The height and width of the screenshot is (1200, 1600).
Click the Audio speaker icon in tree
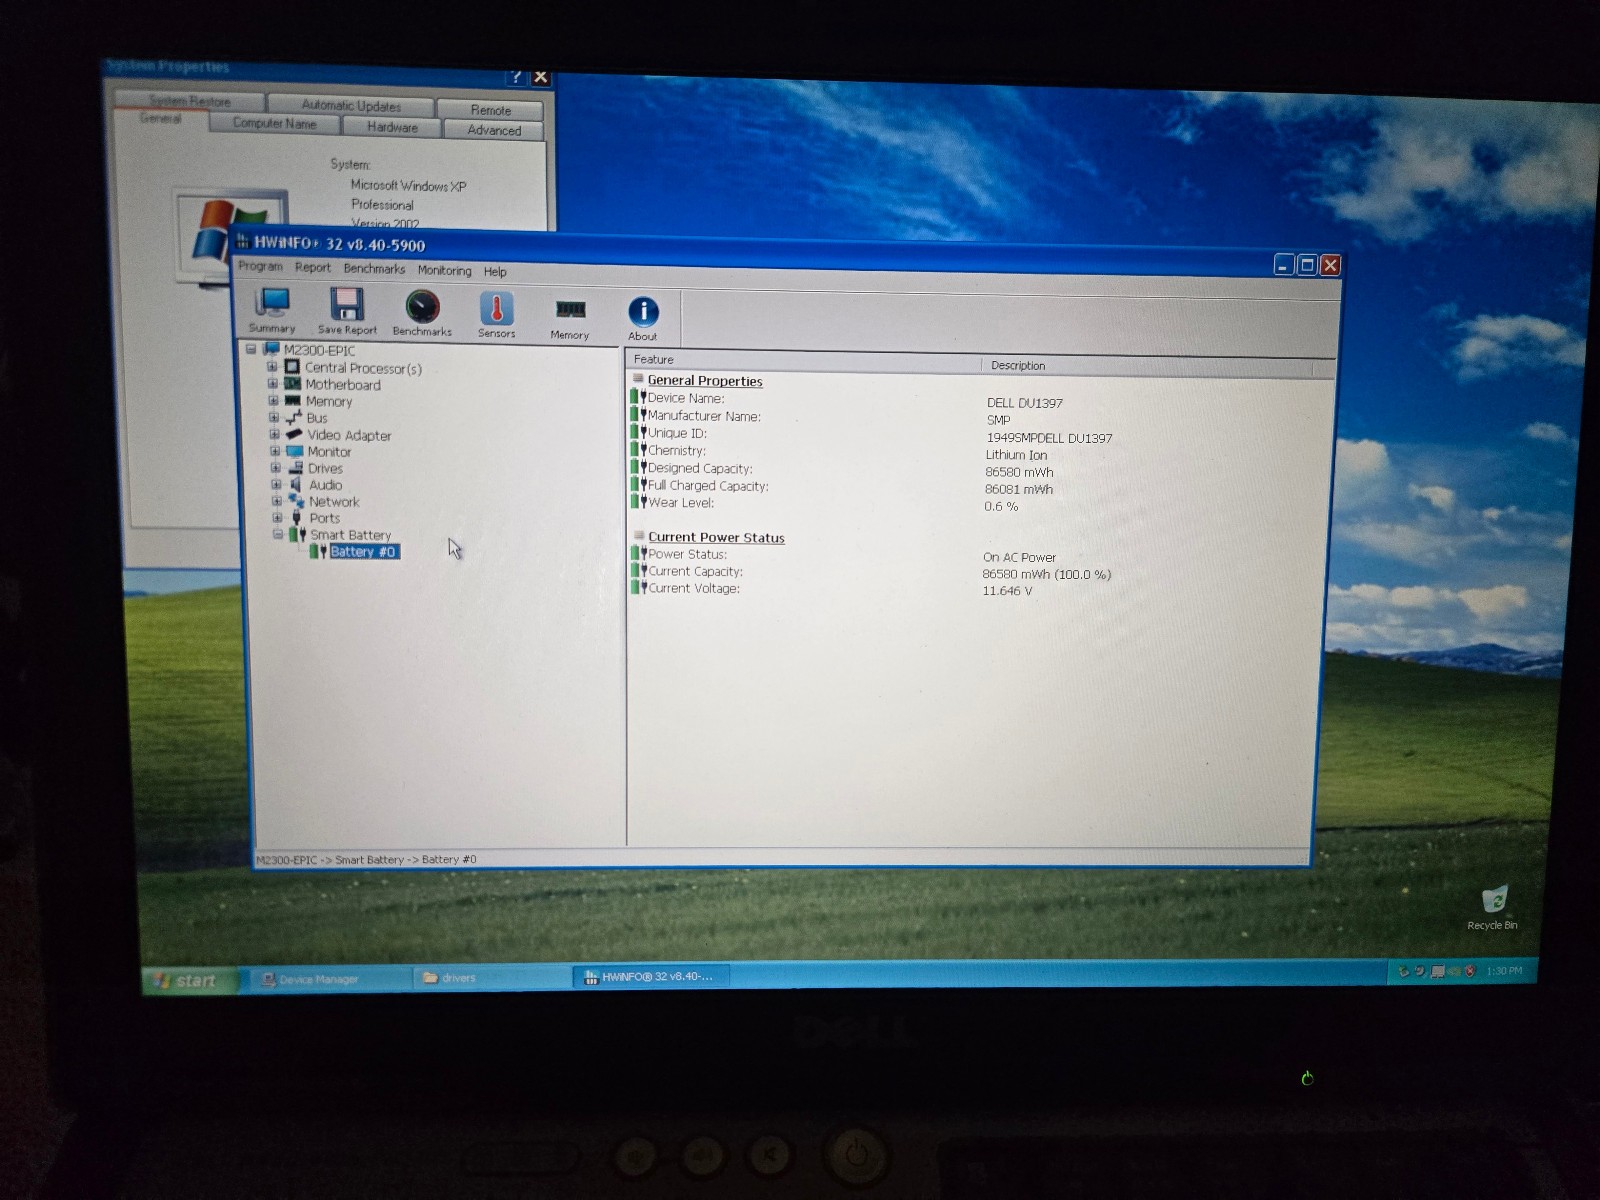pos(296,484)
